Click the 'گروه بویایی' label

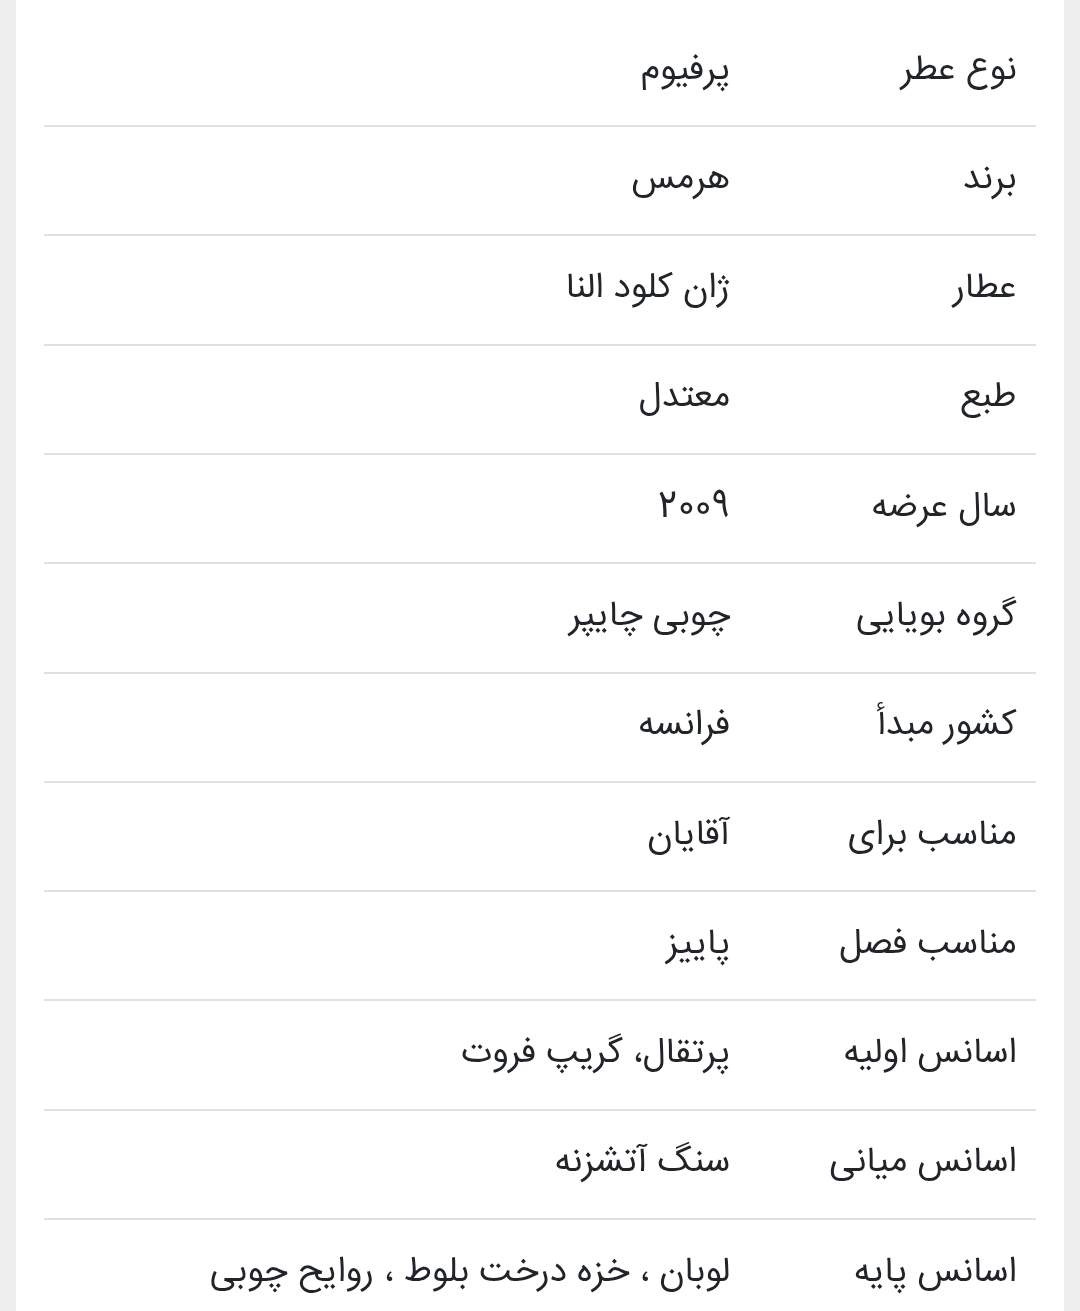[935, 616]
